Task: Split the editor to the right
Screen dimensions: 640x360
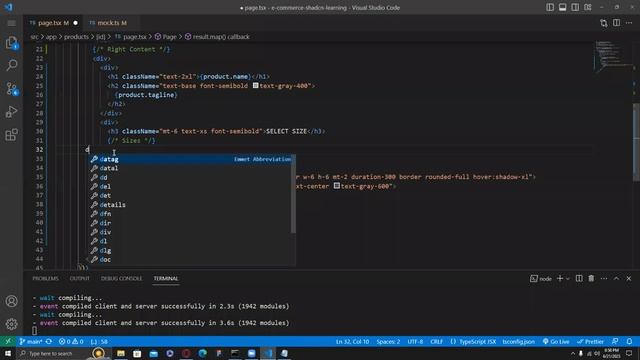Action: [616, 23]
